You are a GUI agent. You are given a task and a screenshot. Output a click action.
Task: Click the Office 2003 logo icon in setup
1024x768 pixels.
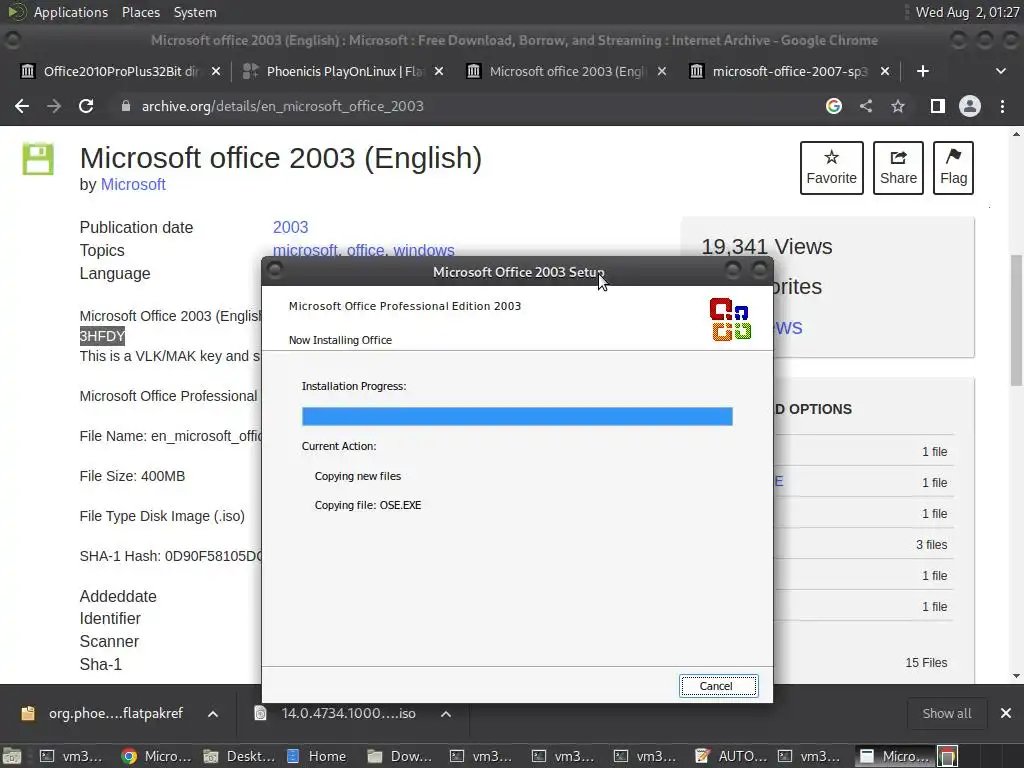[730, 319]
